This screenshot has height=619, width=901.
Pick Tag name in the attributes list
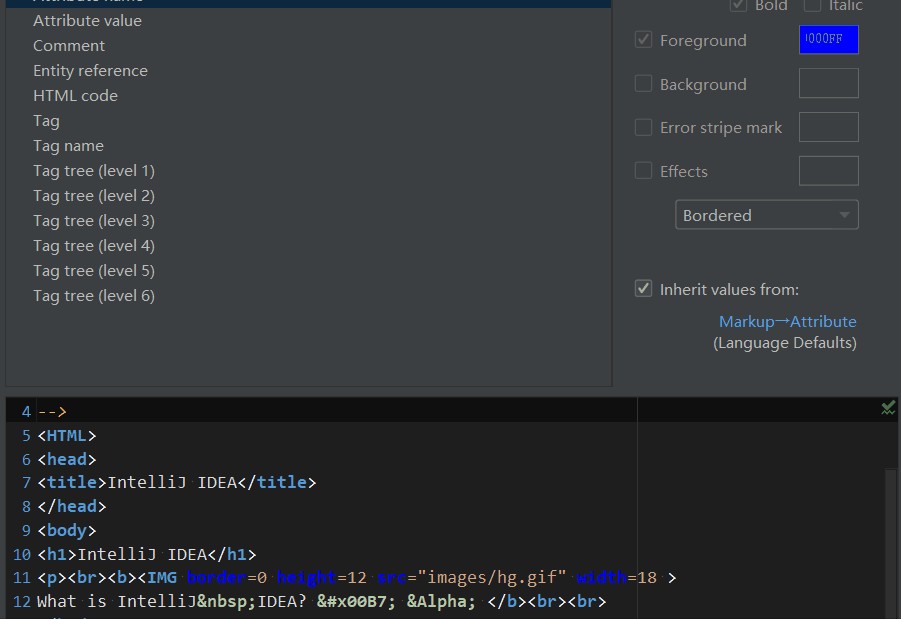tap(68, 145)
